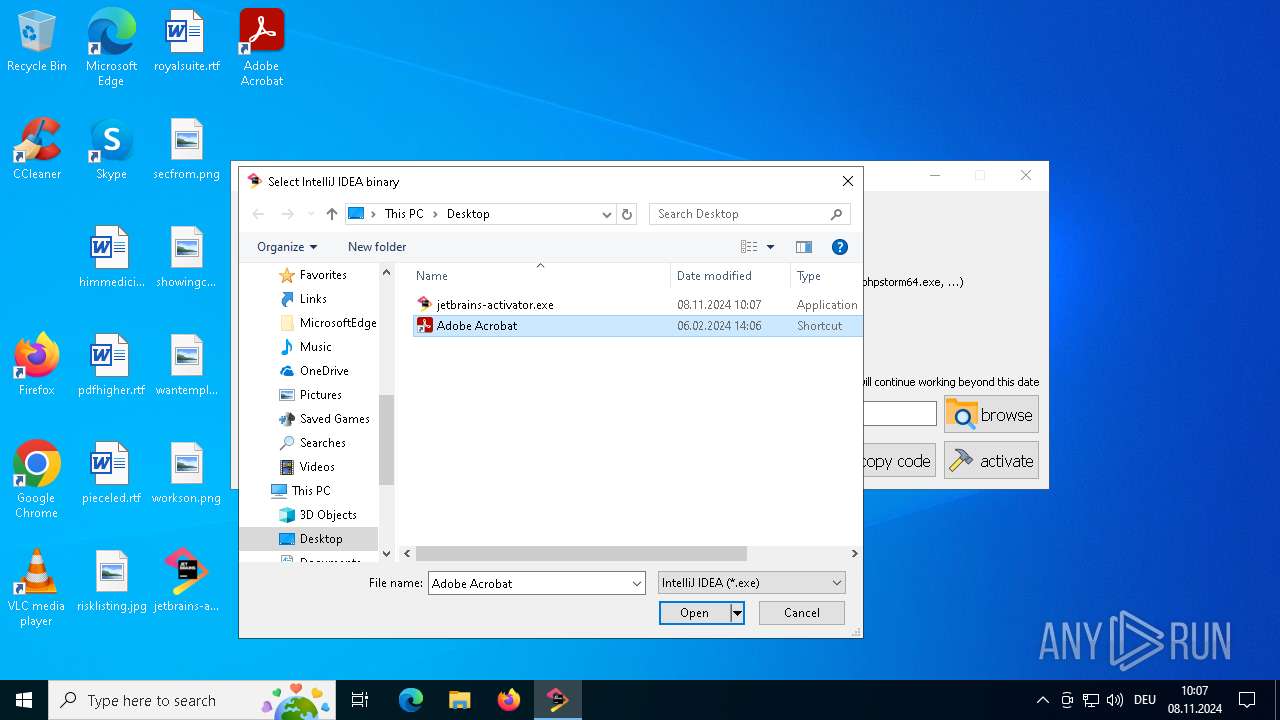Select CCleaner desktop shortcut
This screenshot has height=720, width=1280.
[37, 150]
